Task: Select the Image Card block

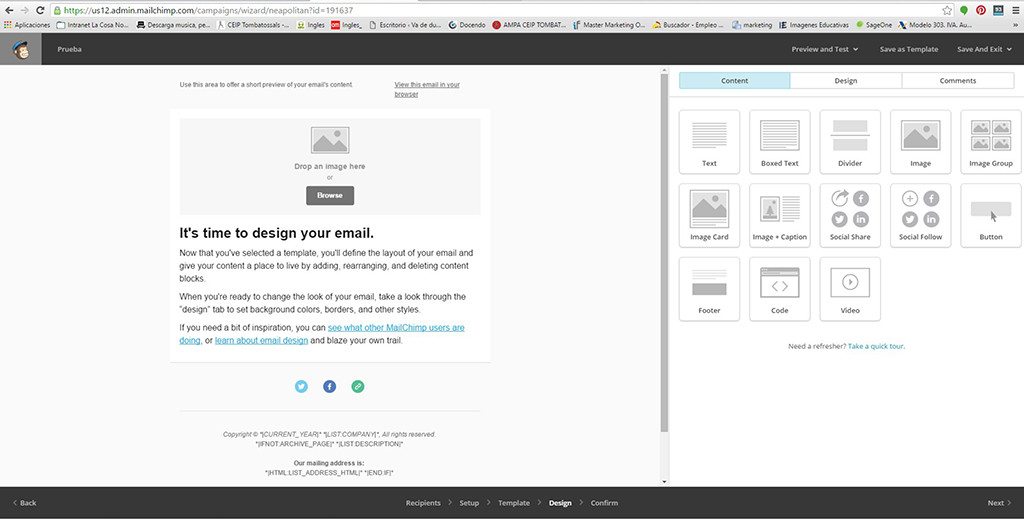Action: [x=709, y=215]
